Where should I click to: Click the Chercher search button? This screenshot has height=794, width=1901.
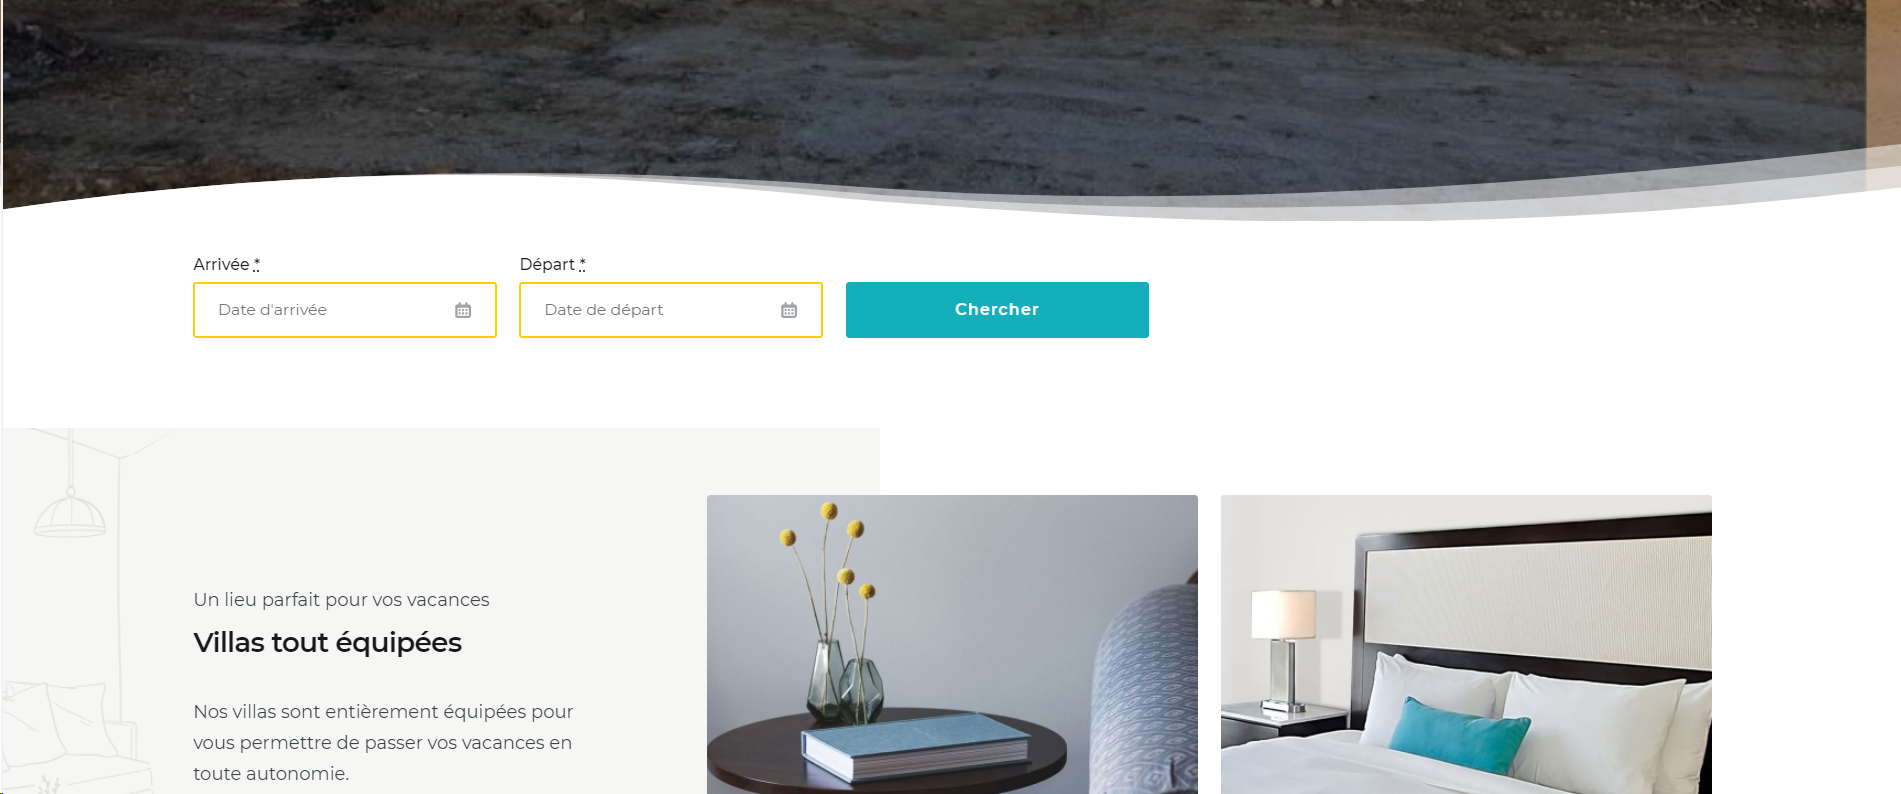pos(997,310)
